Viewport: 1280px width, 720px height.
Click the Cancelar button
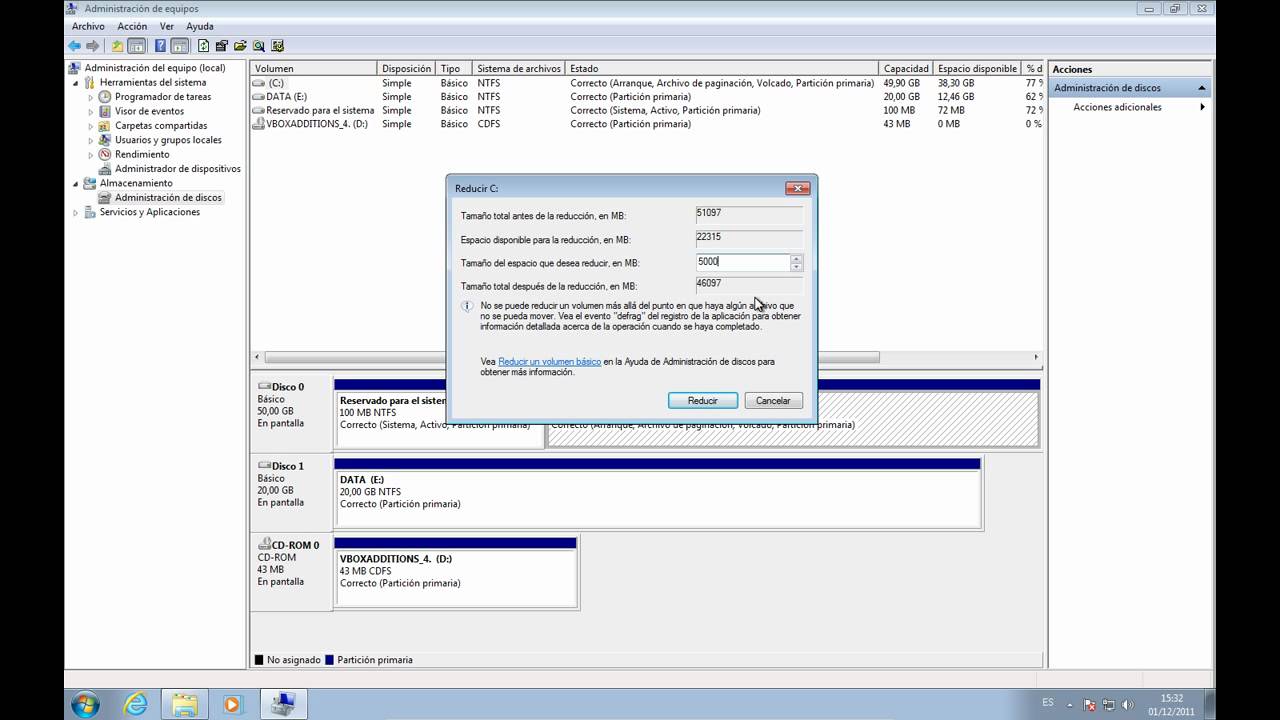(773, 400)
